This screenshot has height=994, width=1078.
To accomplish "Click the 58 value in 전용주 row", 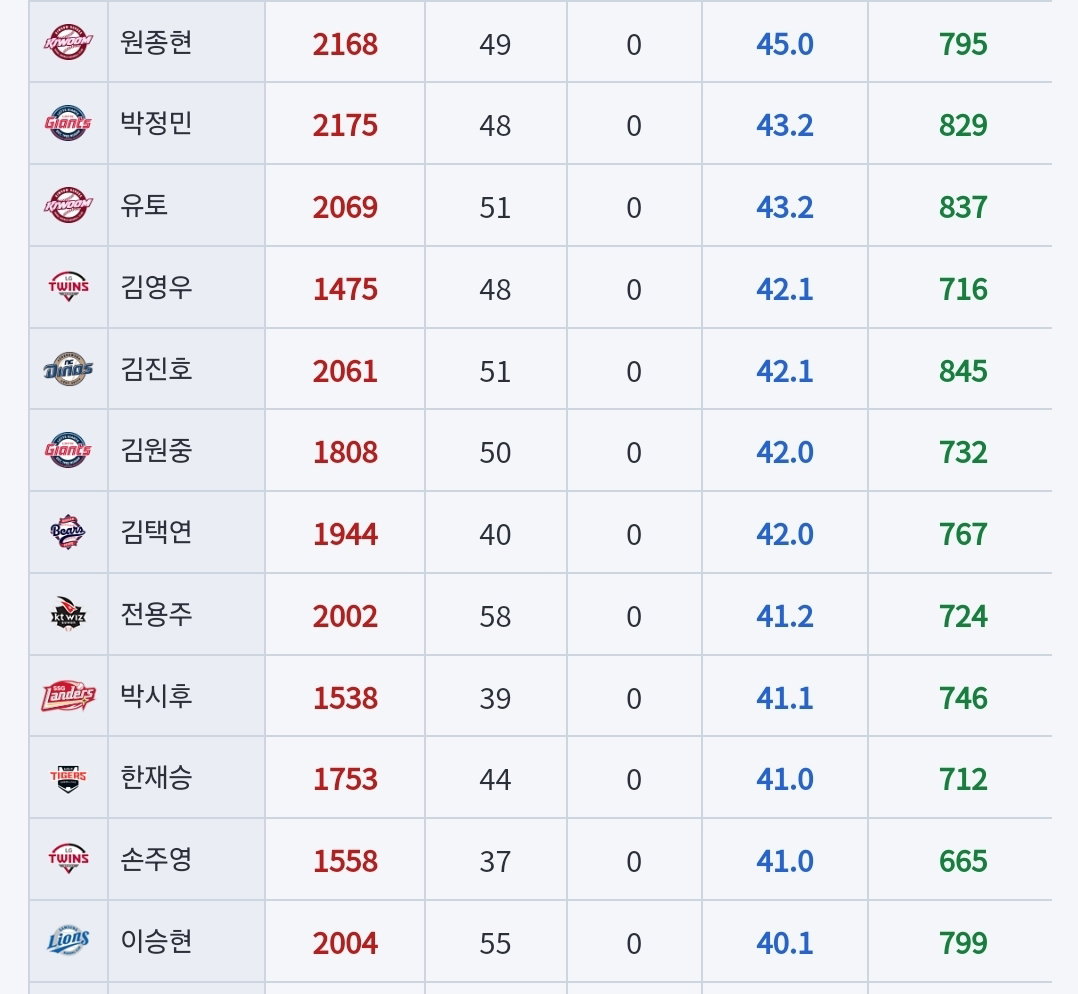I will click(495, 617).
